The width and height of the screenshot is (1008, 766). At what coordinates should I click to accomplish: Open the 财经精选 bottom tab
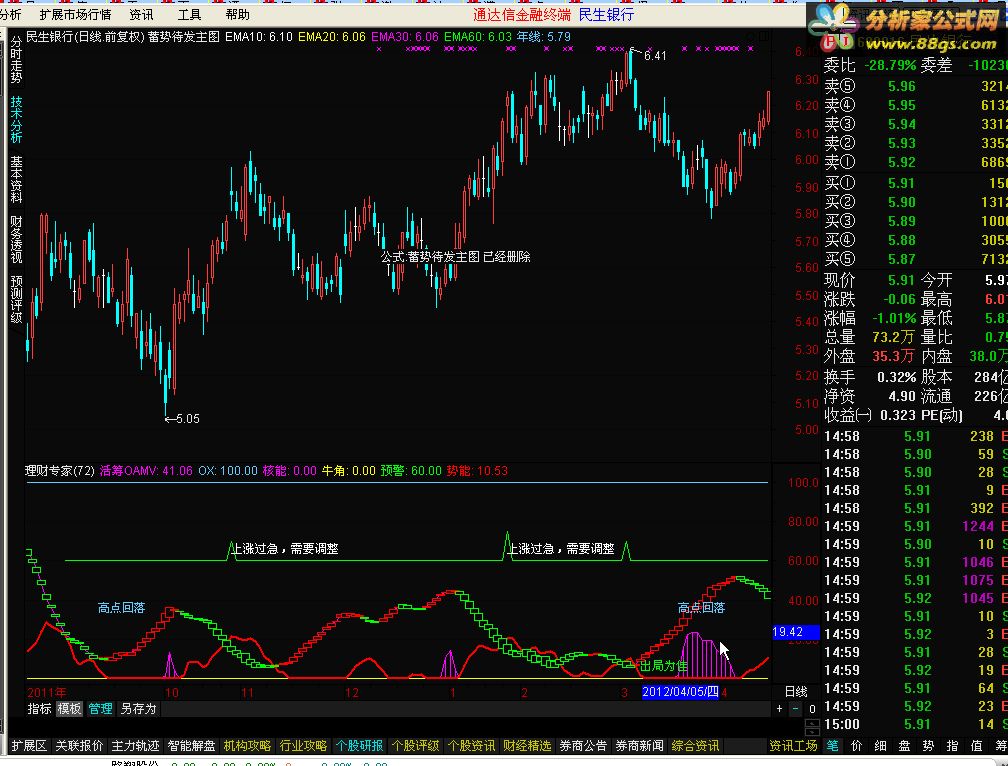pyautogui.click(x=527, y=745)
